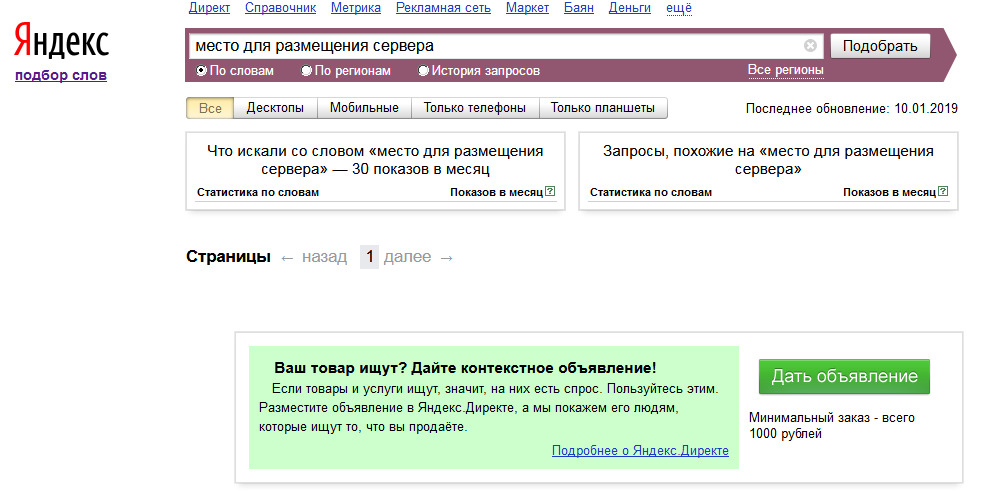Open the Маркет link
Image resolution: width=988 pixels, height=493 pixels.
(x=527, y=8)
